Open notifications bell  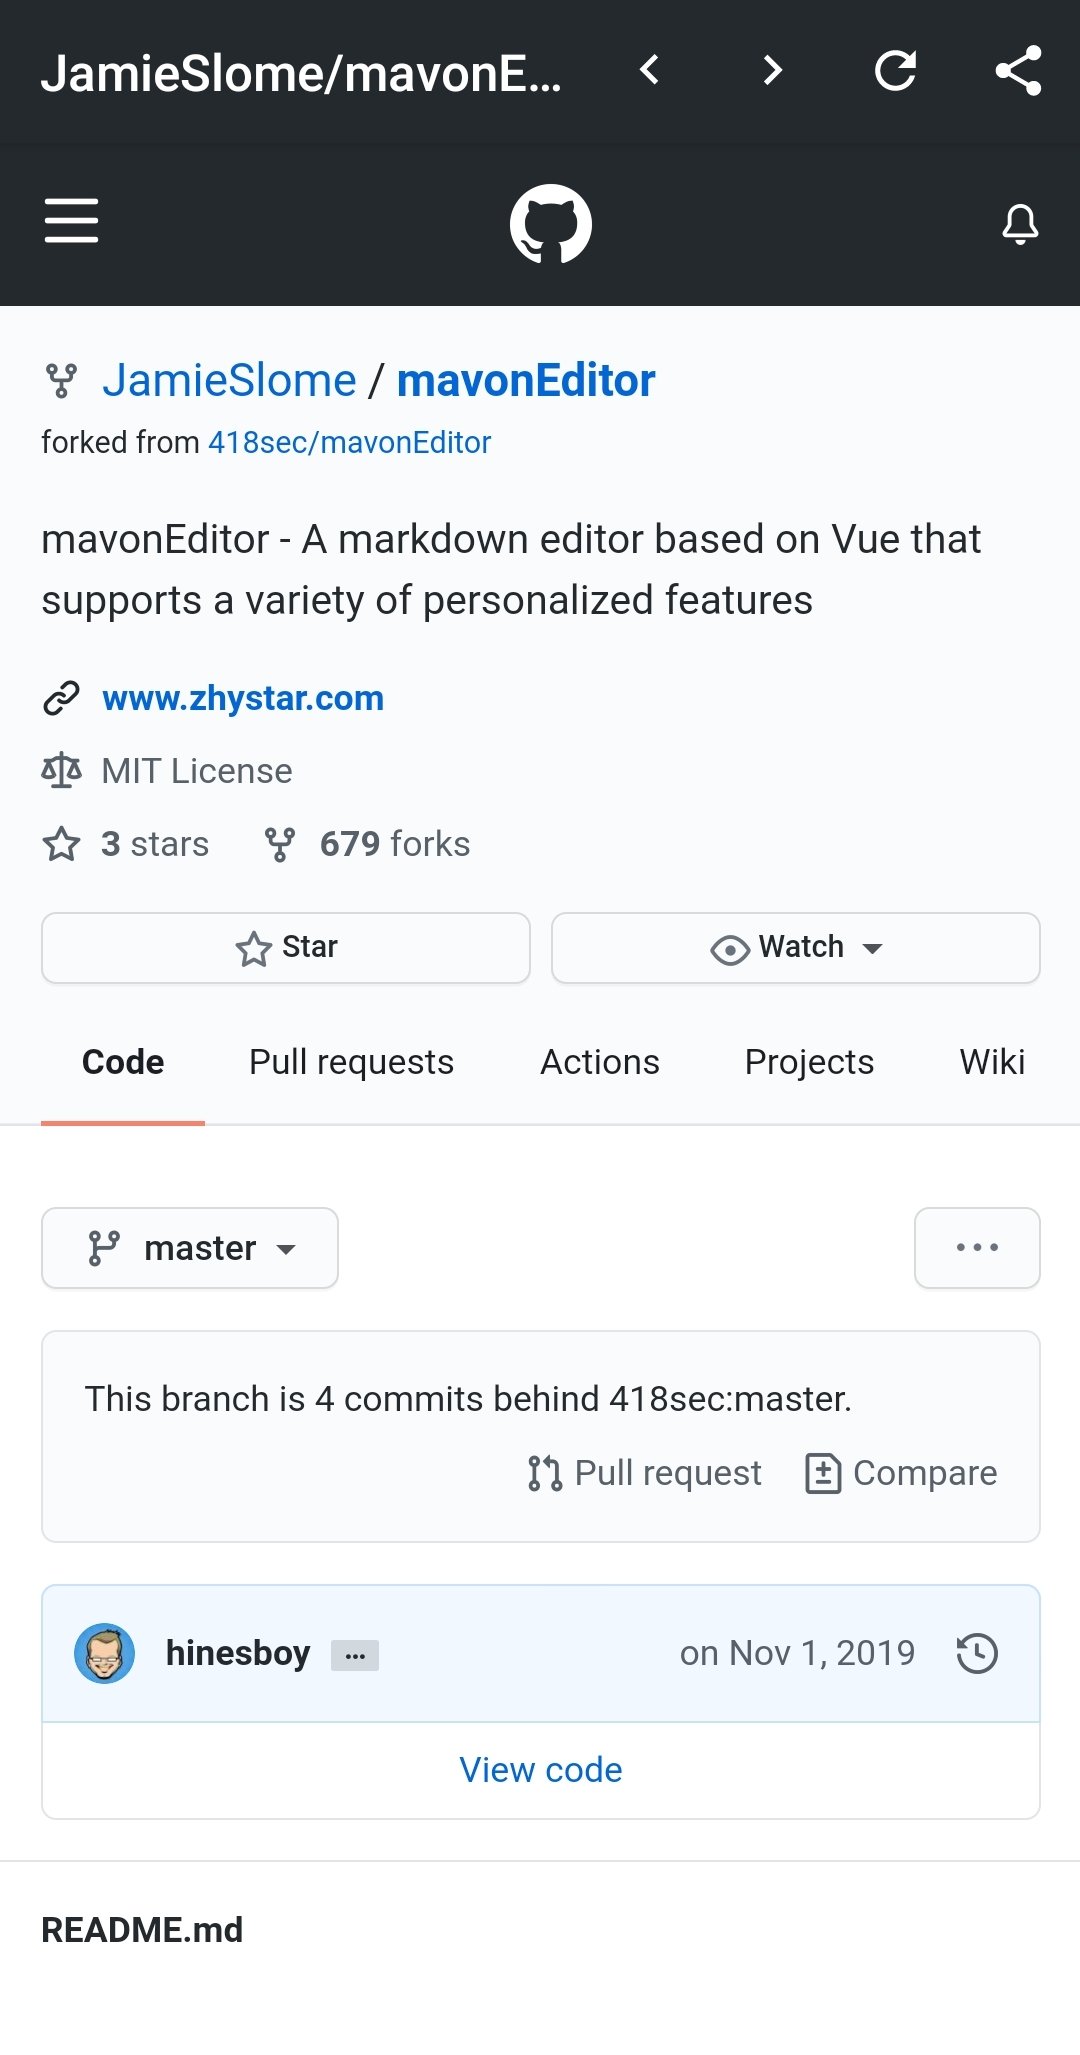tap(1020, 224)
